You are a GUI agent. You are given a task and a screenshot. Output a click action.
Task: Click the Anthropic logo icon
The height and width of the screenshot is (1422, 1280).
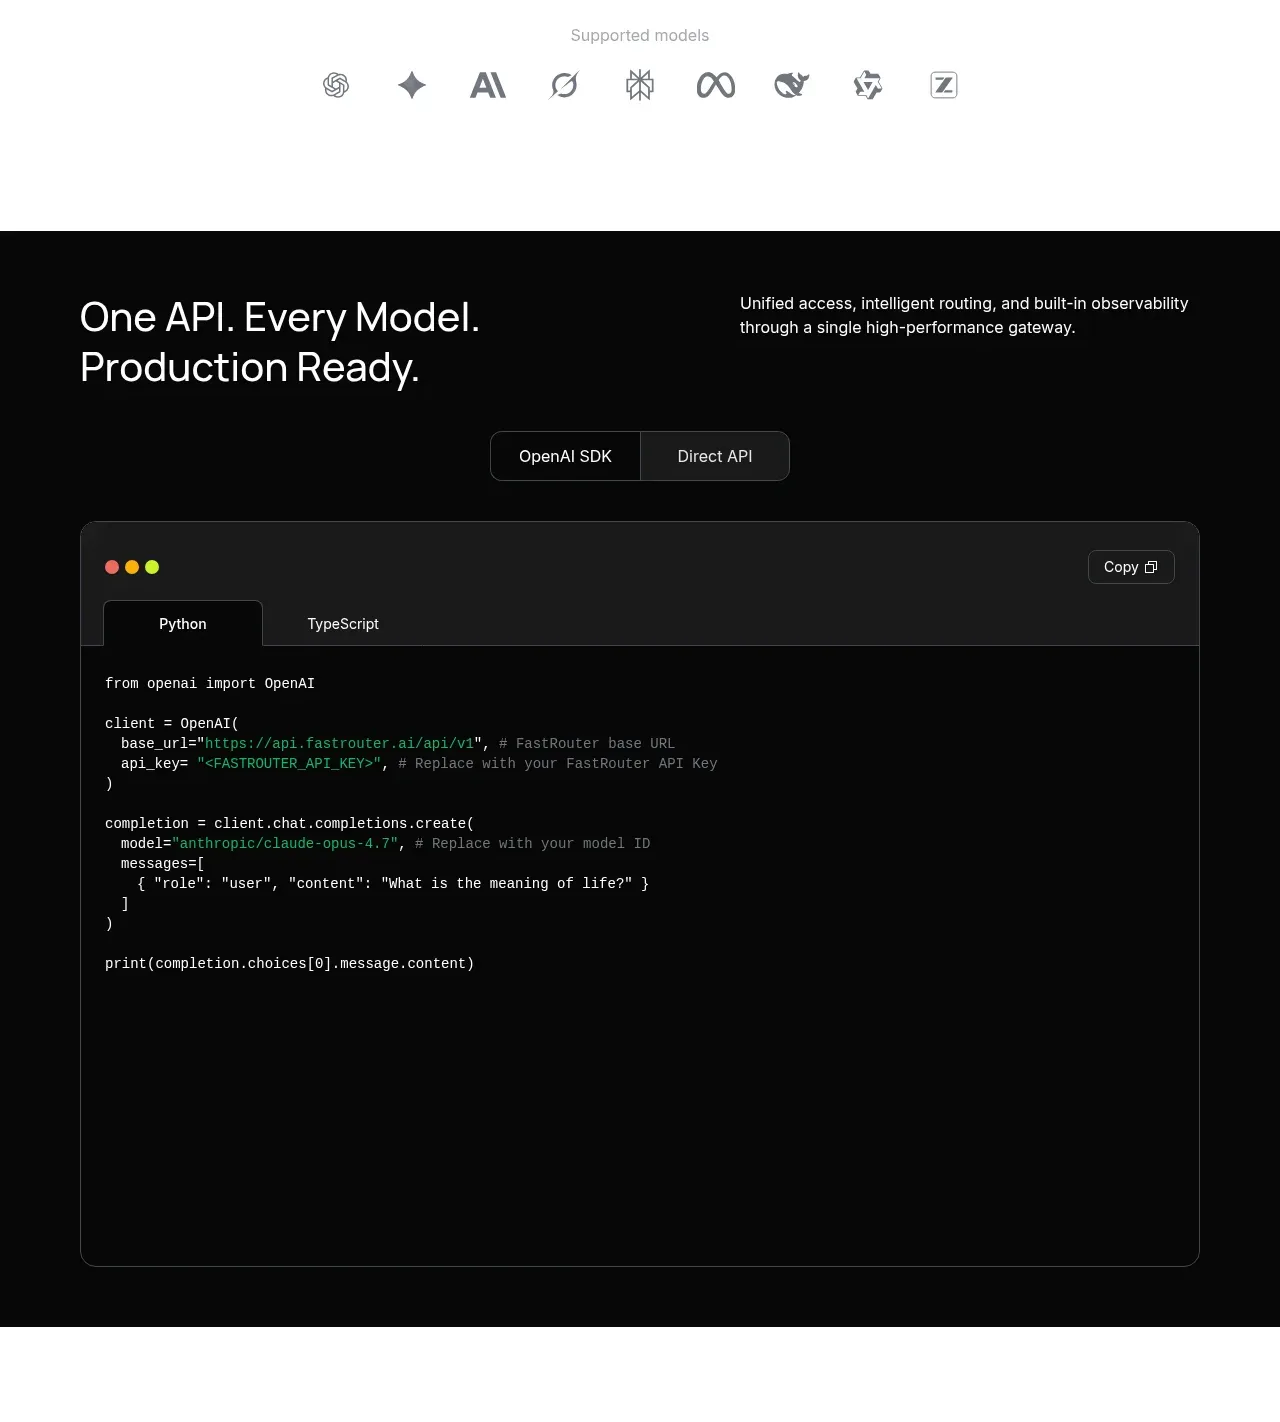point(488,85)
